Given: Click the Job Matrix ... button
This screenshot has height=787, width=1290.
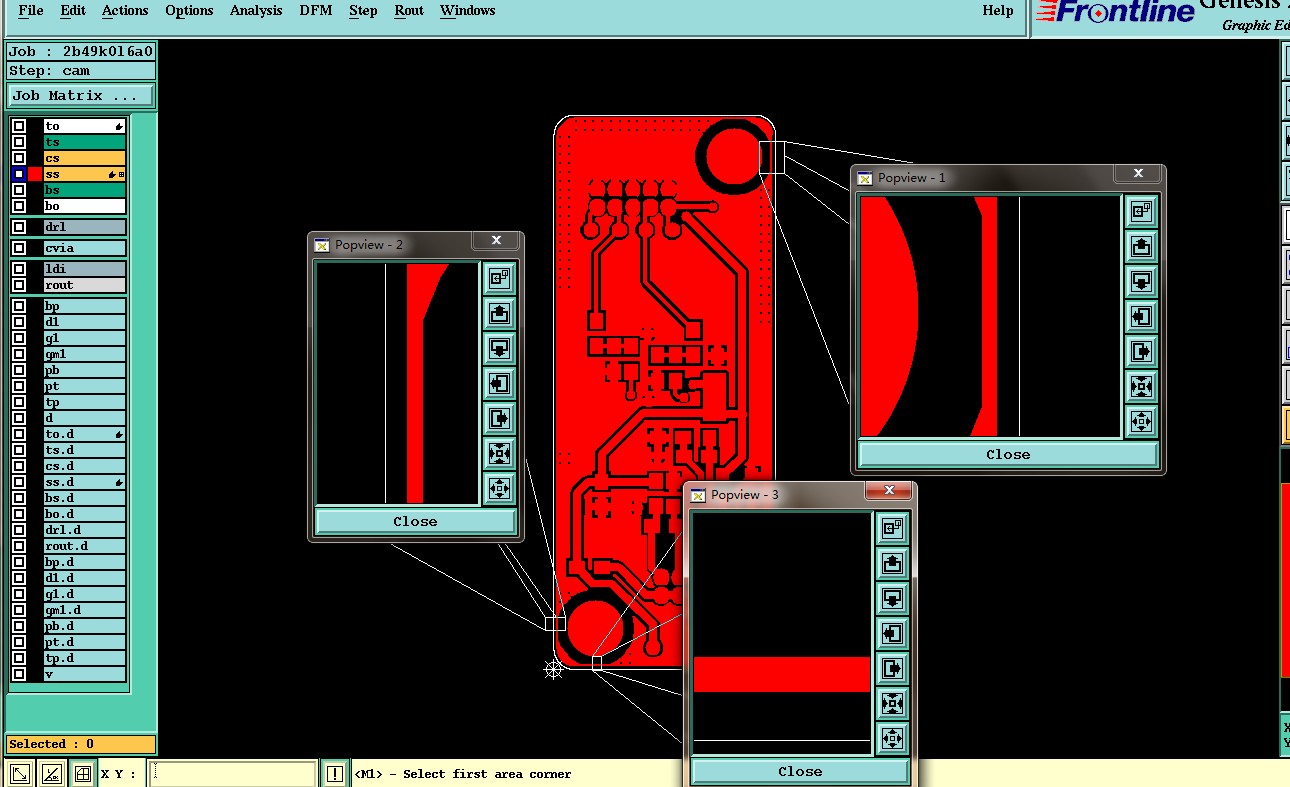Looking at the screenshot, I should click(81, 96).
